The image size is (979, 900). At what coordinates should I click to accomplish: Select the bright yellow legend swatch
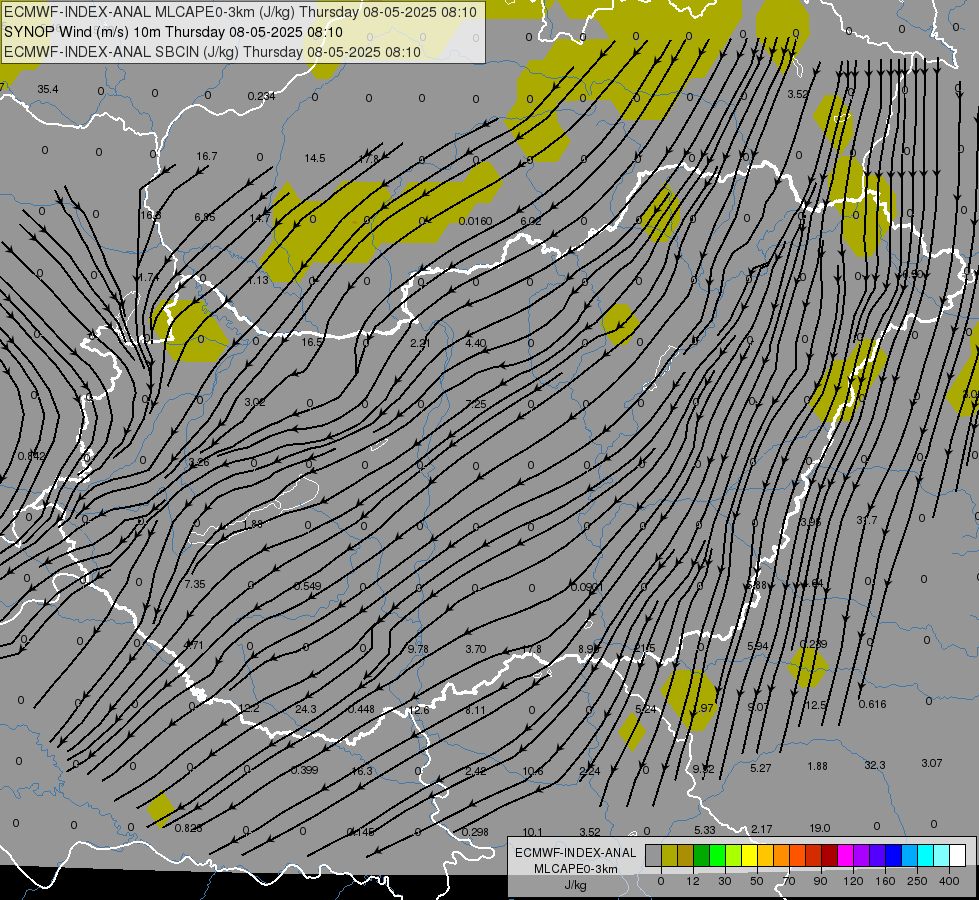(x=749, y=855)
